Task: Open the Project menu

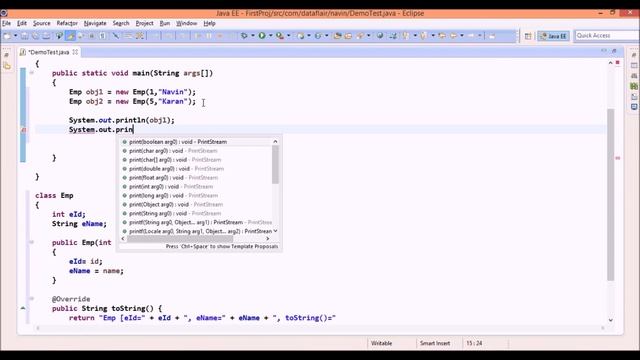Action: [144, 23]
